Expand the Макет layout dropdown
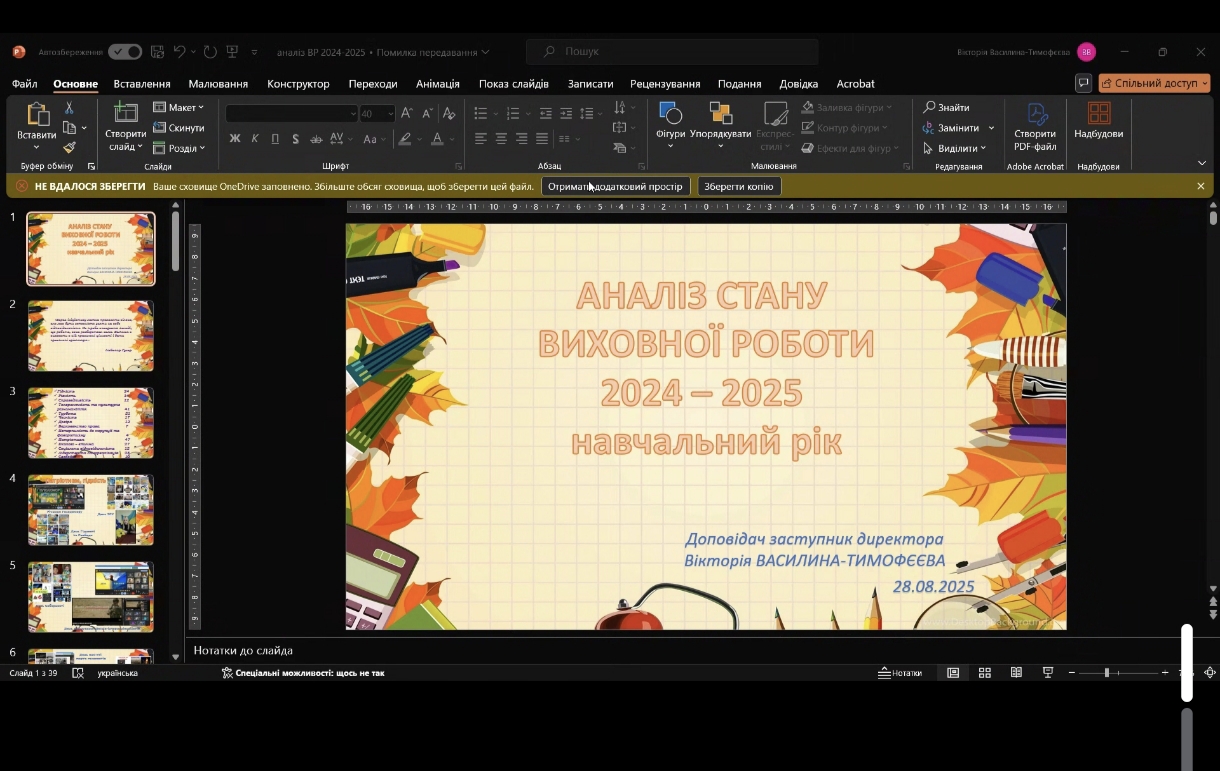This screenshot has height=771, width=1220. tap(179, 108)
